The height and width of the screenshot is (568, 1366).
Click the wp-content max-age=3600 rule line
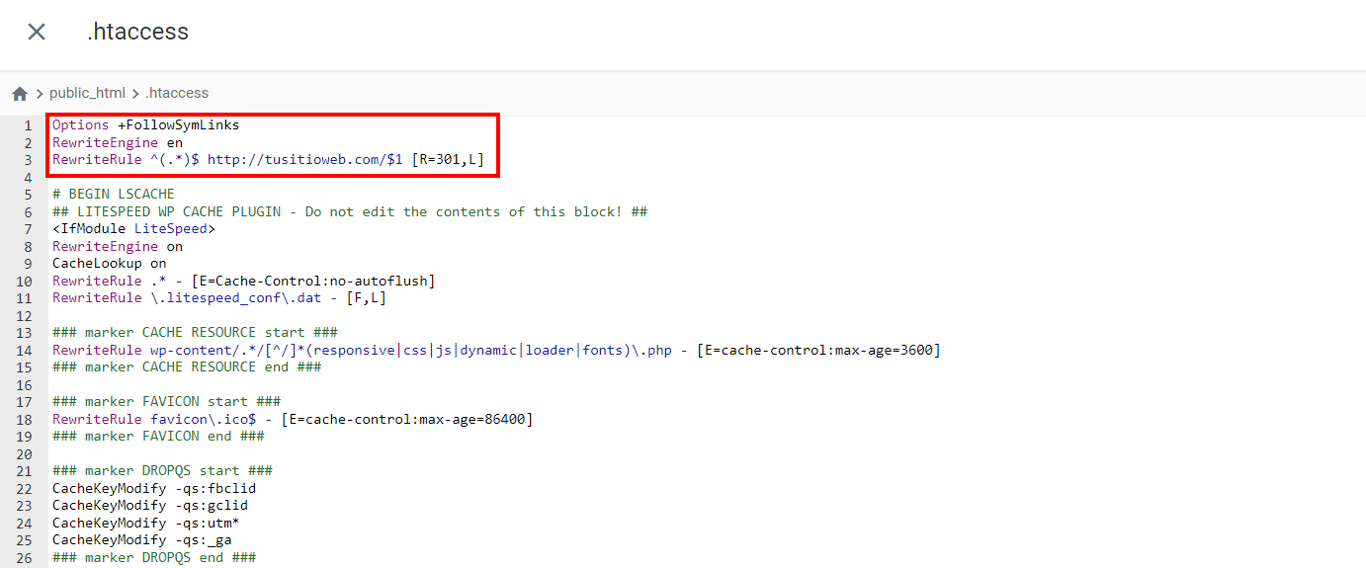[x=496, y=350]
